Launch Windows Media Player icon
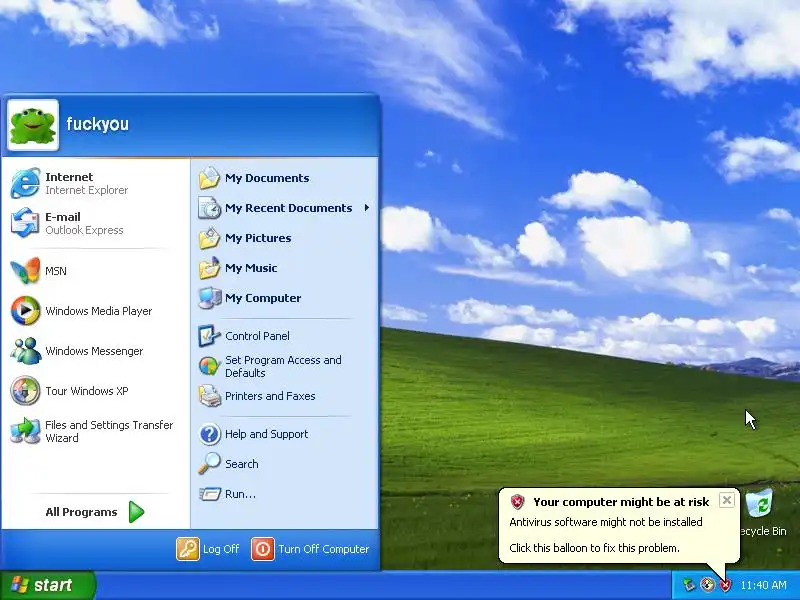This screenshot has width=800, height=600. pyautogui.click(x=25, y=311)
